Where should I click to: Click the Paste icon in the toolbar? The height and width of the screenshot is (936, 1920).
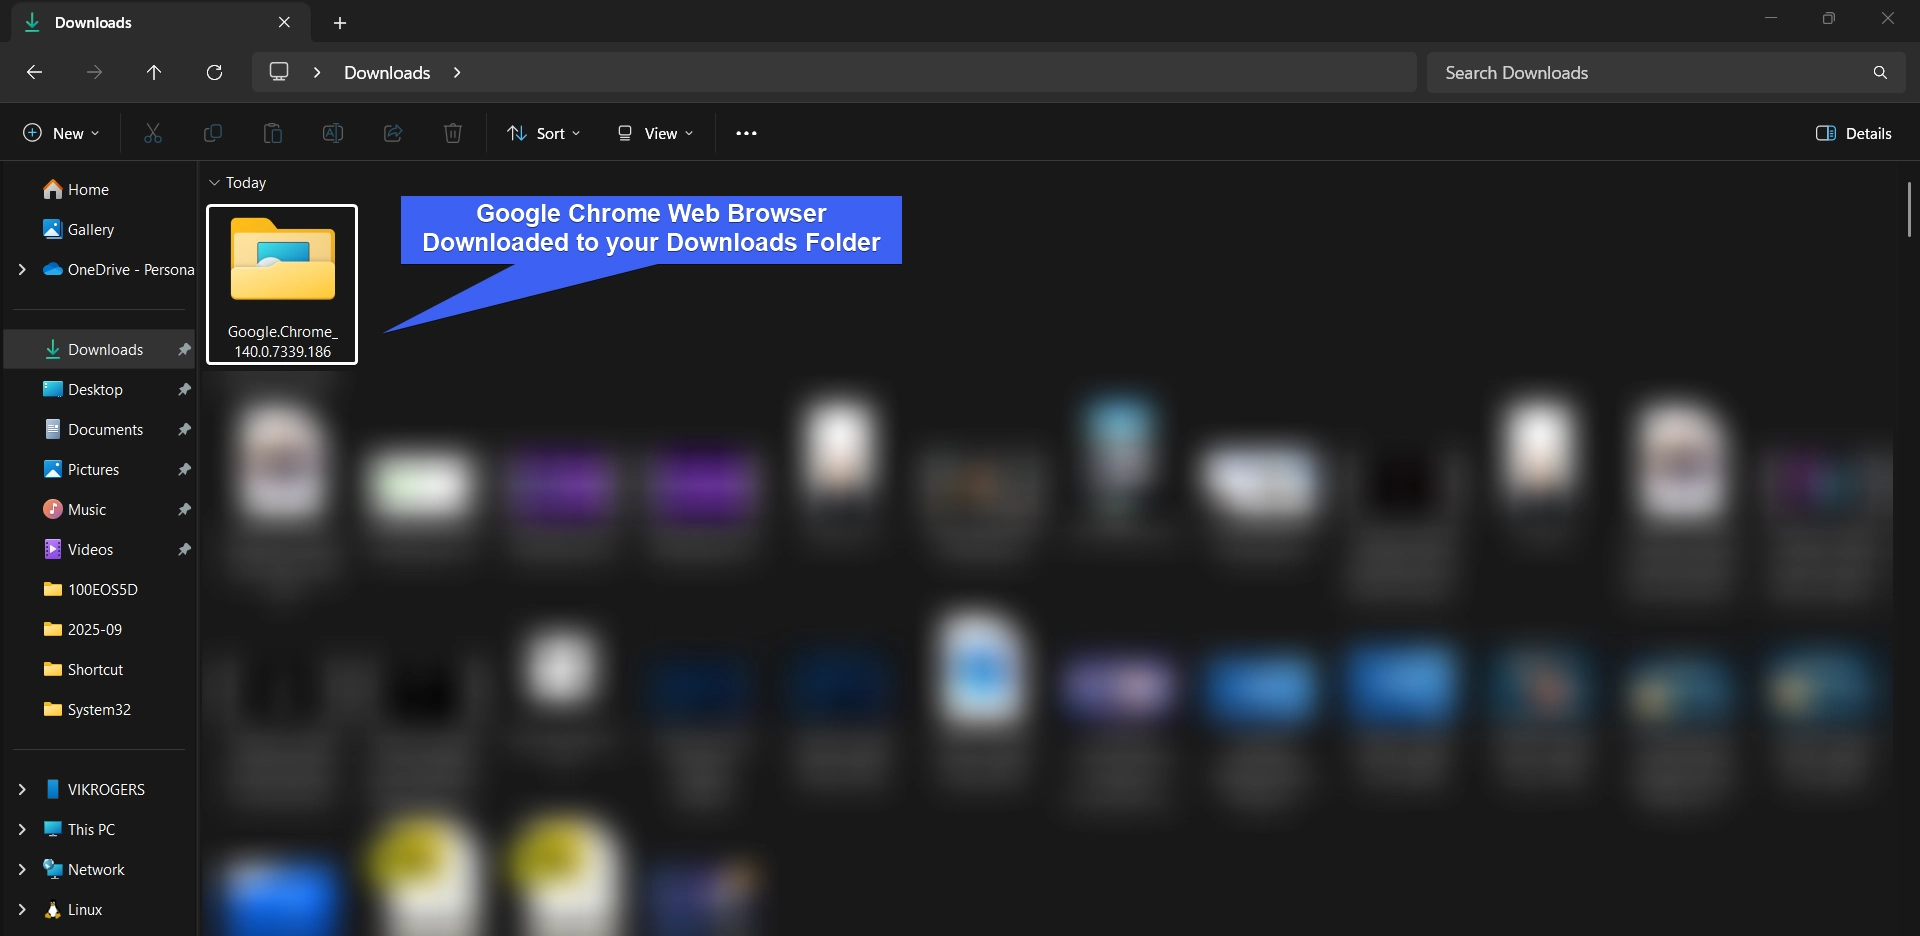272,132
